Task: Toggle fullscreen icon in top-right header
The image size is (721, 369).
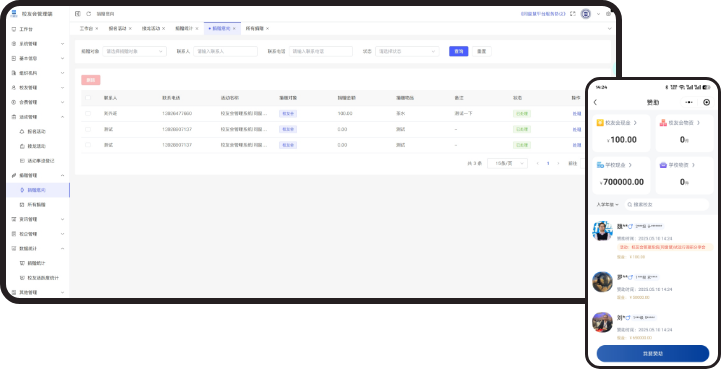Action: (572, 14)
